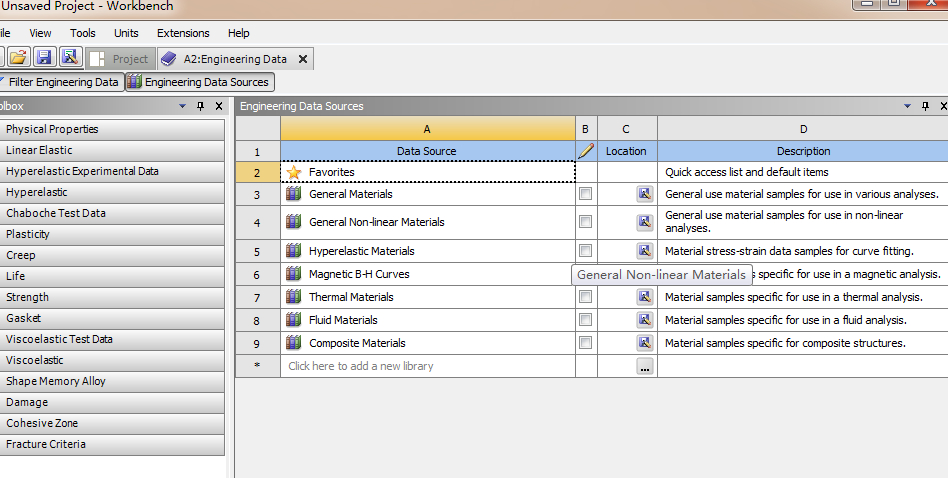Expand the Hyperelastic toolbox group
This screenshot has width=948, height=478.
(x=112, y=192)
